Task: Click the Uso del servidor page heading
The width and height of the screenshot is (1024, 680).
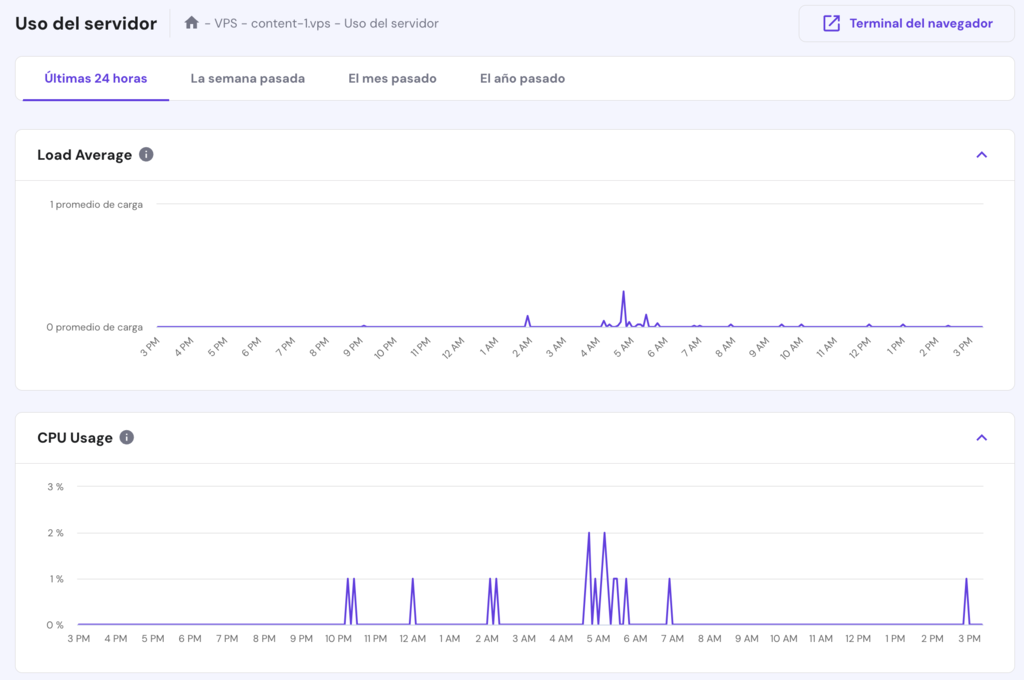Action: (x=85, y=22)
